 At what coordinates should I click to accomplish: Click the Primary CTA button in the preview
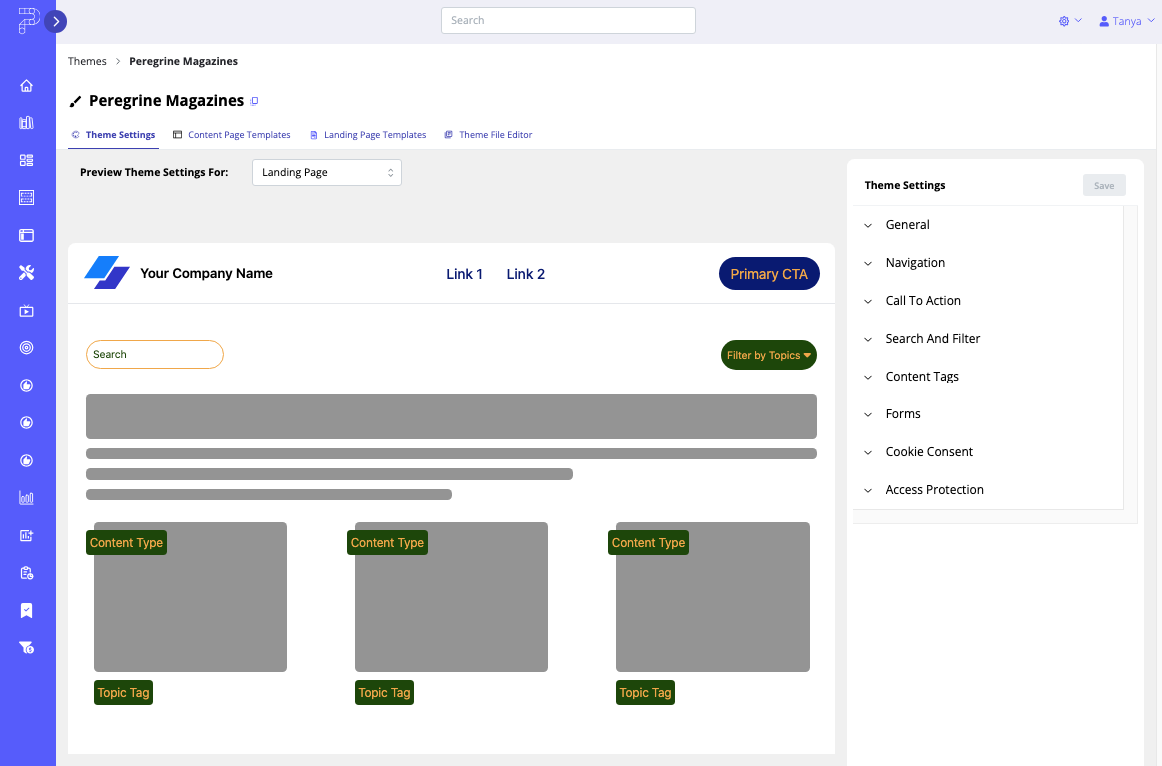click(769, 273)
